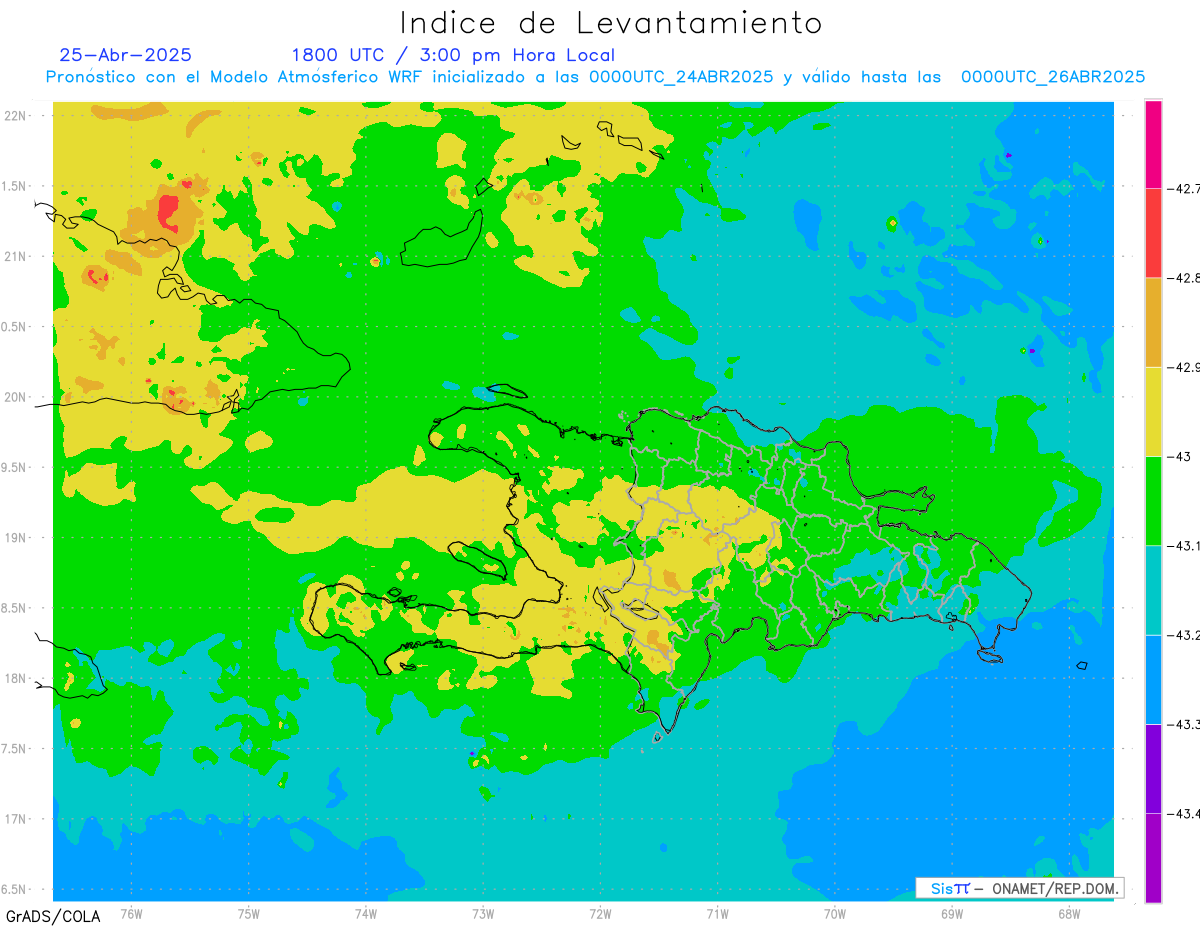Click the legend value '-43.3'

1183,724
